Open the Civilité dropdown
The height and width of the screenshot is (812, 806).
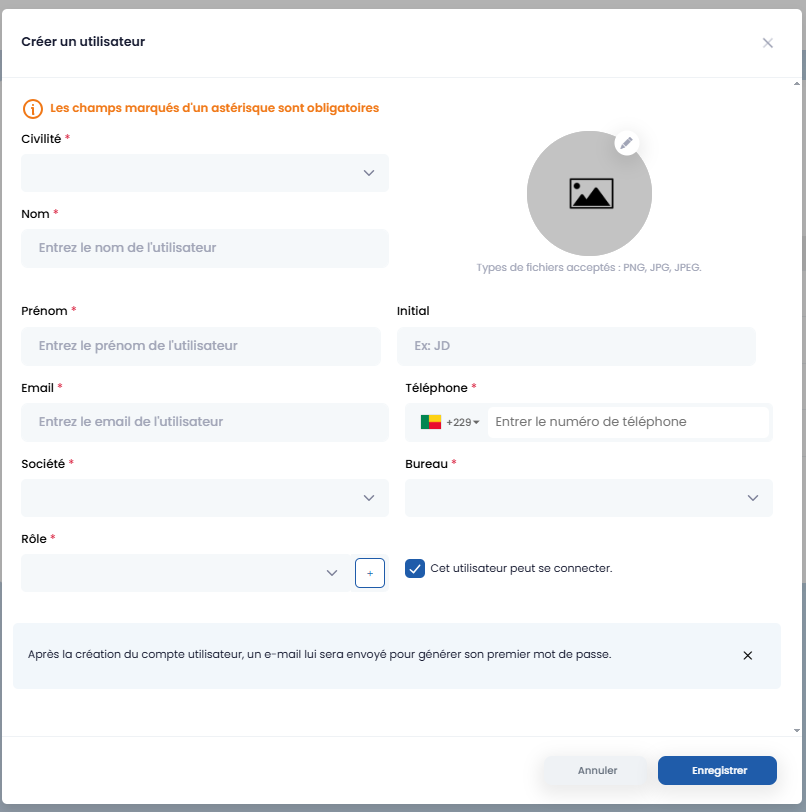(x=204, y=173)
